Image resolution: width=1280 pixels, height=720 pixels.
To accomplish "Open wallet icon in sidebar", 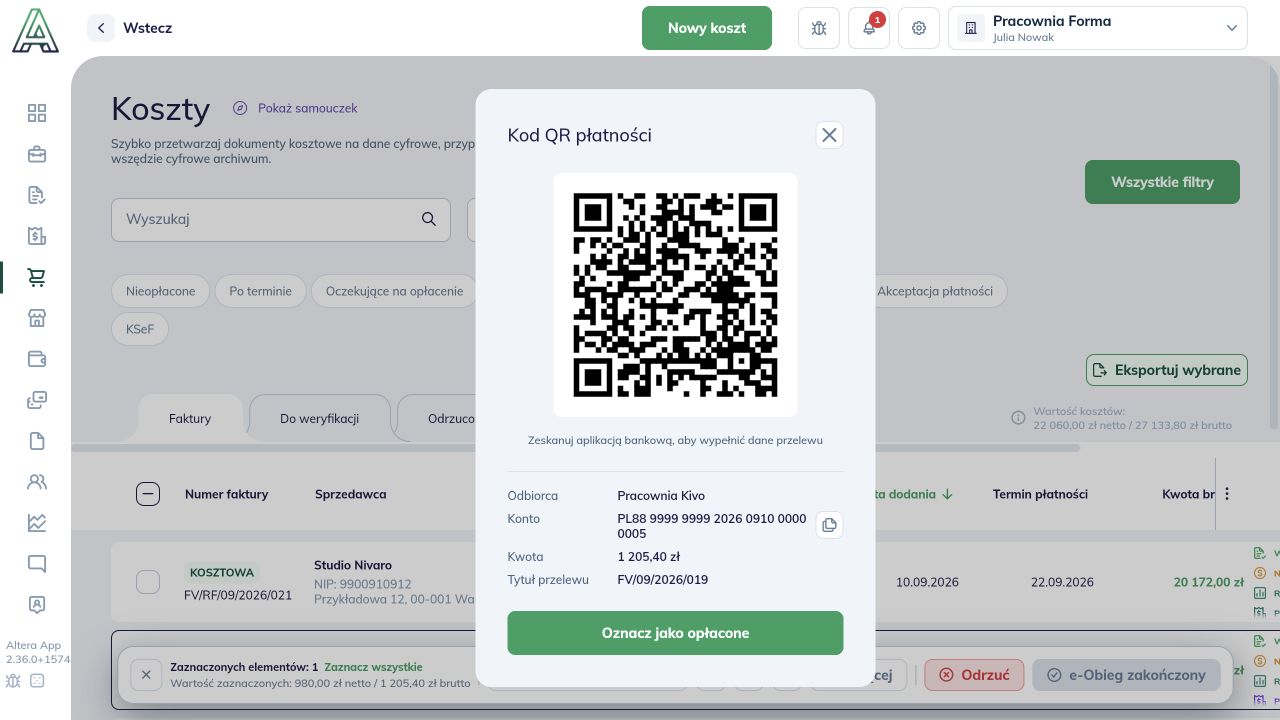I will click(37, 359).
